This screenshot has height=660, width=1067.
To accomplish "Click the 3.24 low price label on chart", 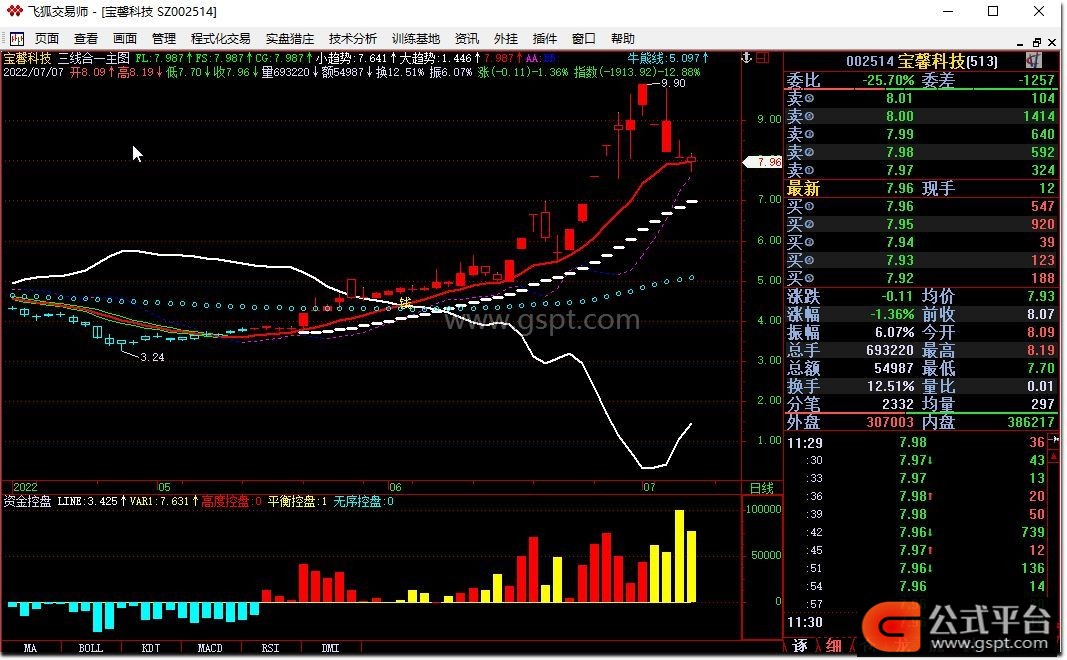I will [152, 357].
